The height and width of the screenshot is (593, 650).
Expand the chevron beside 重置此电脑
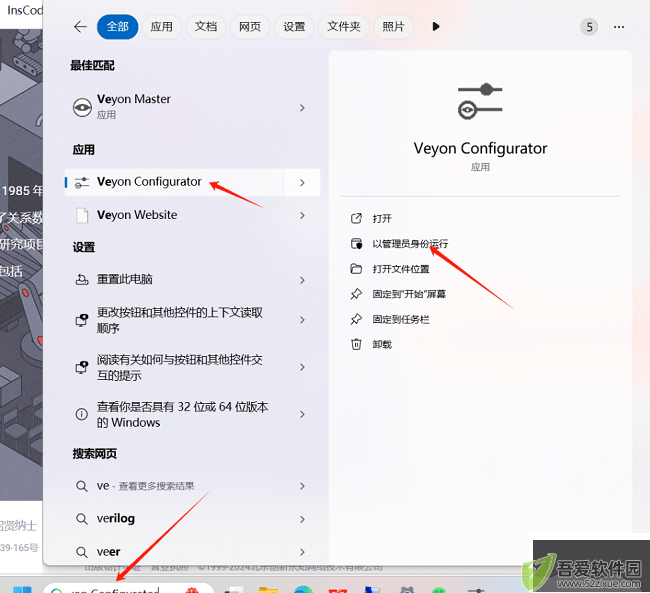(x=302, y=280)
